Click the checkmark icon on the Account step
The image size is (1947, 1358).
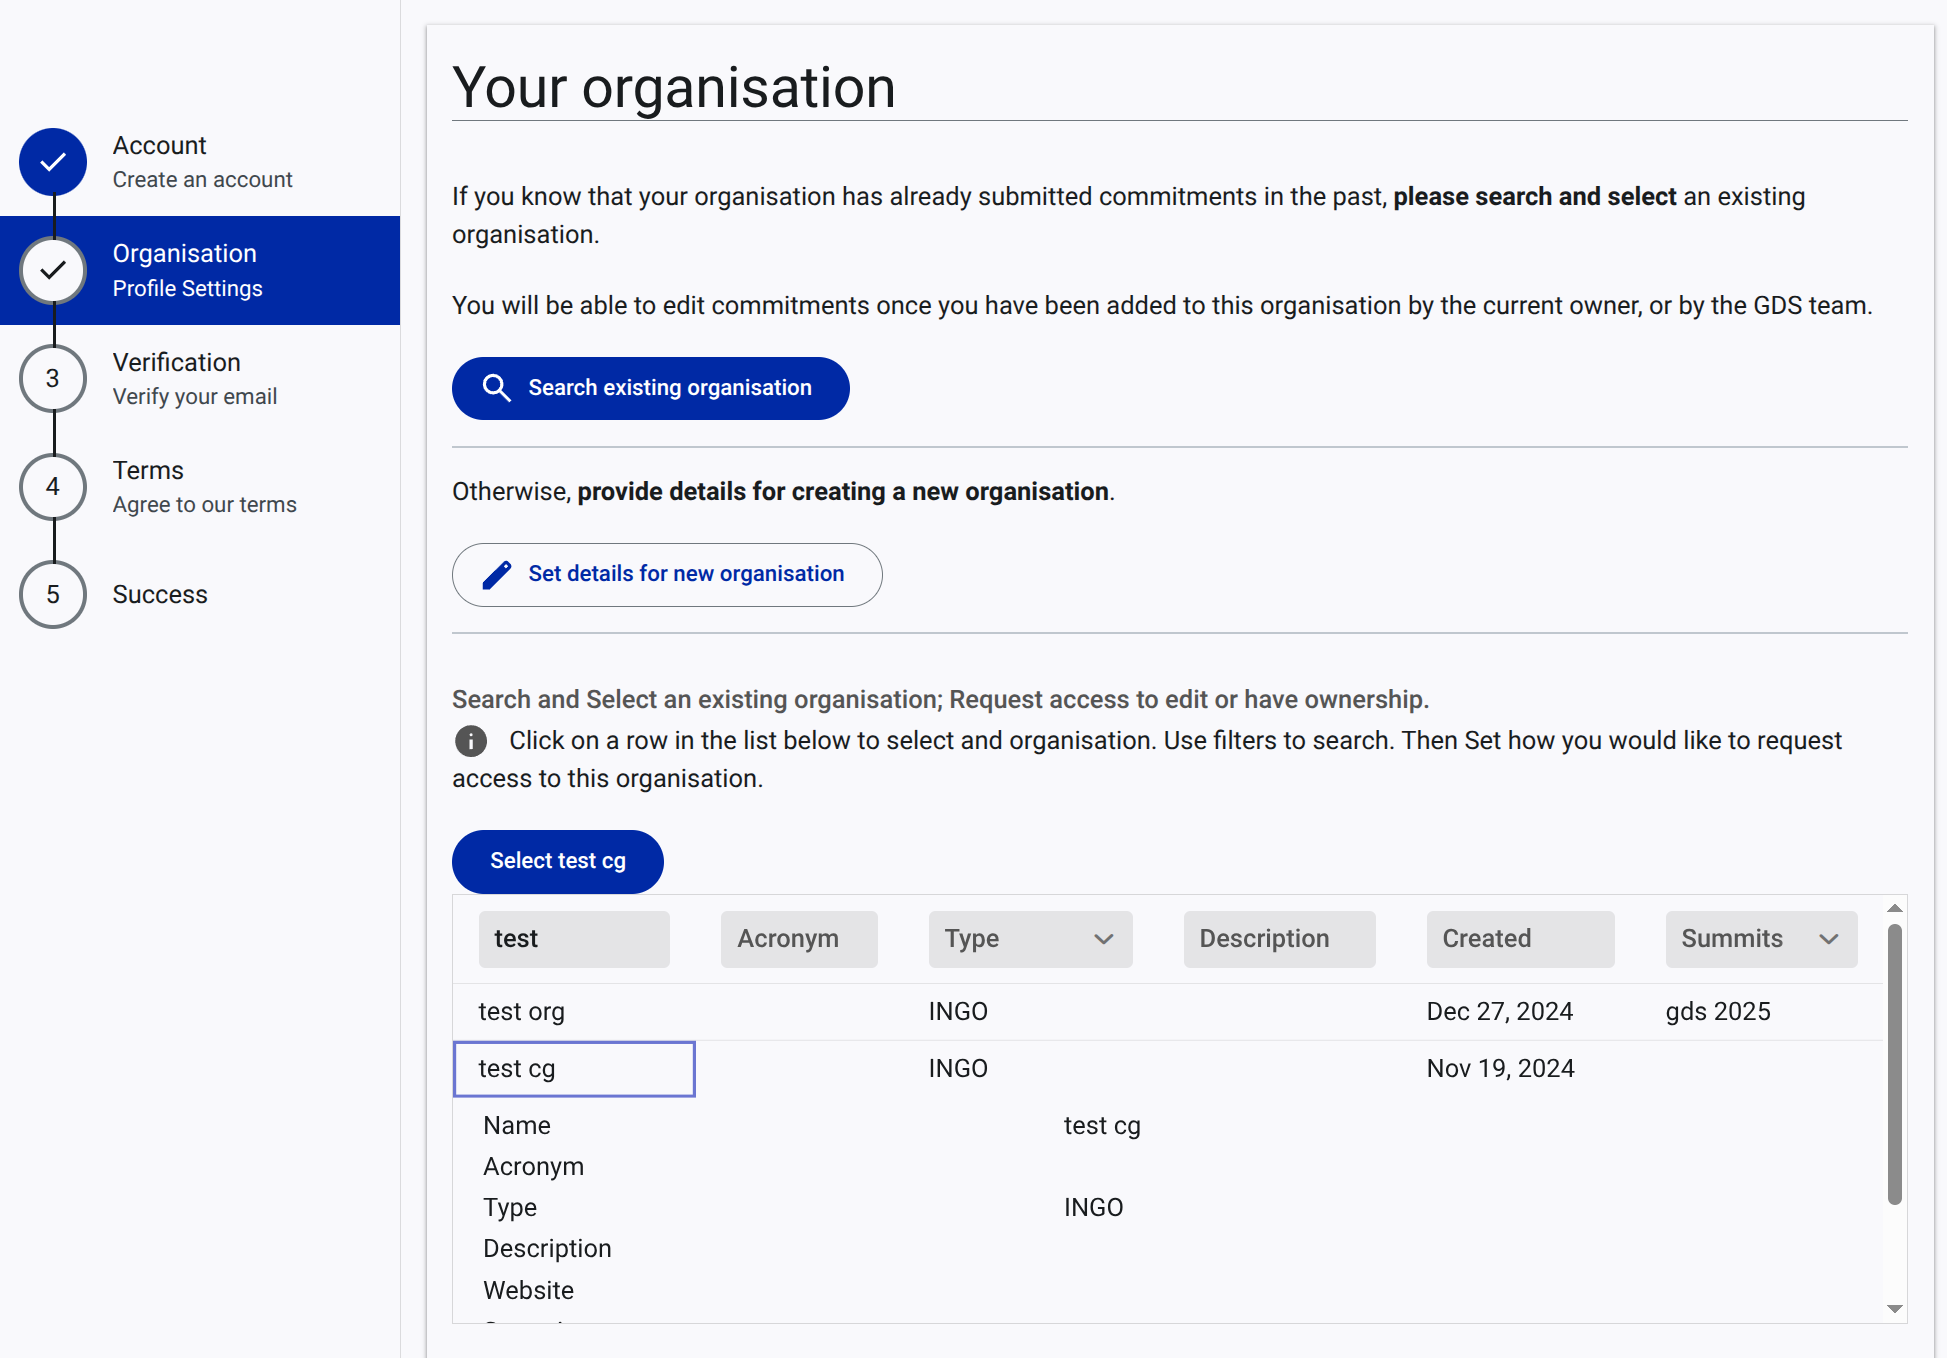(52, 162)
